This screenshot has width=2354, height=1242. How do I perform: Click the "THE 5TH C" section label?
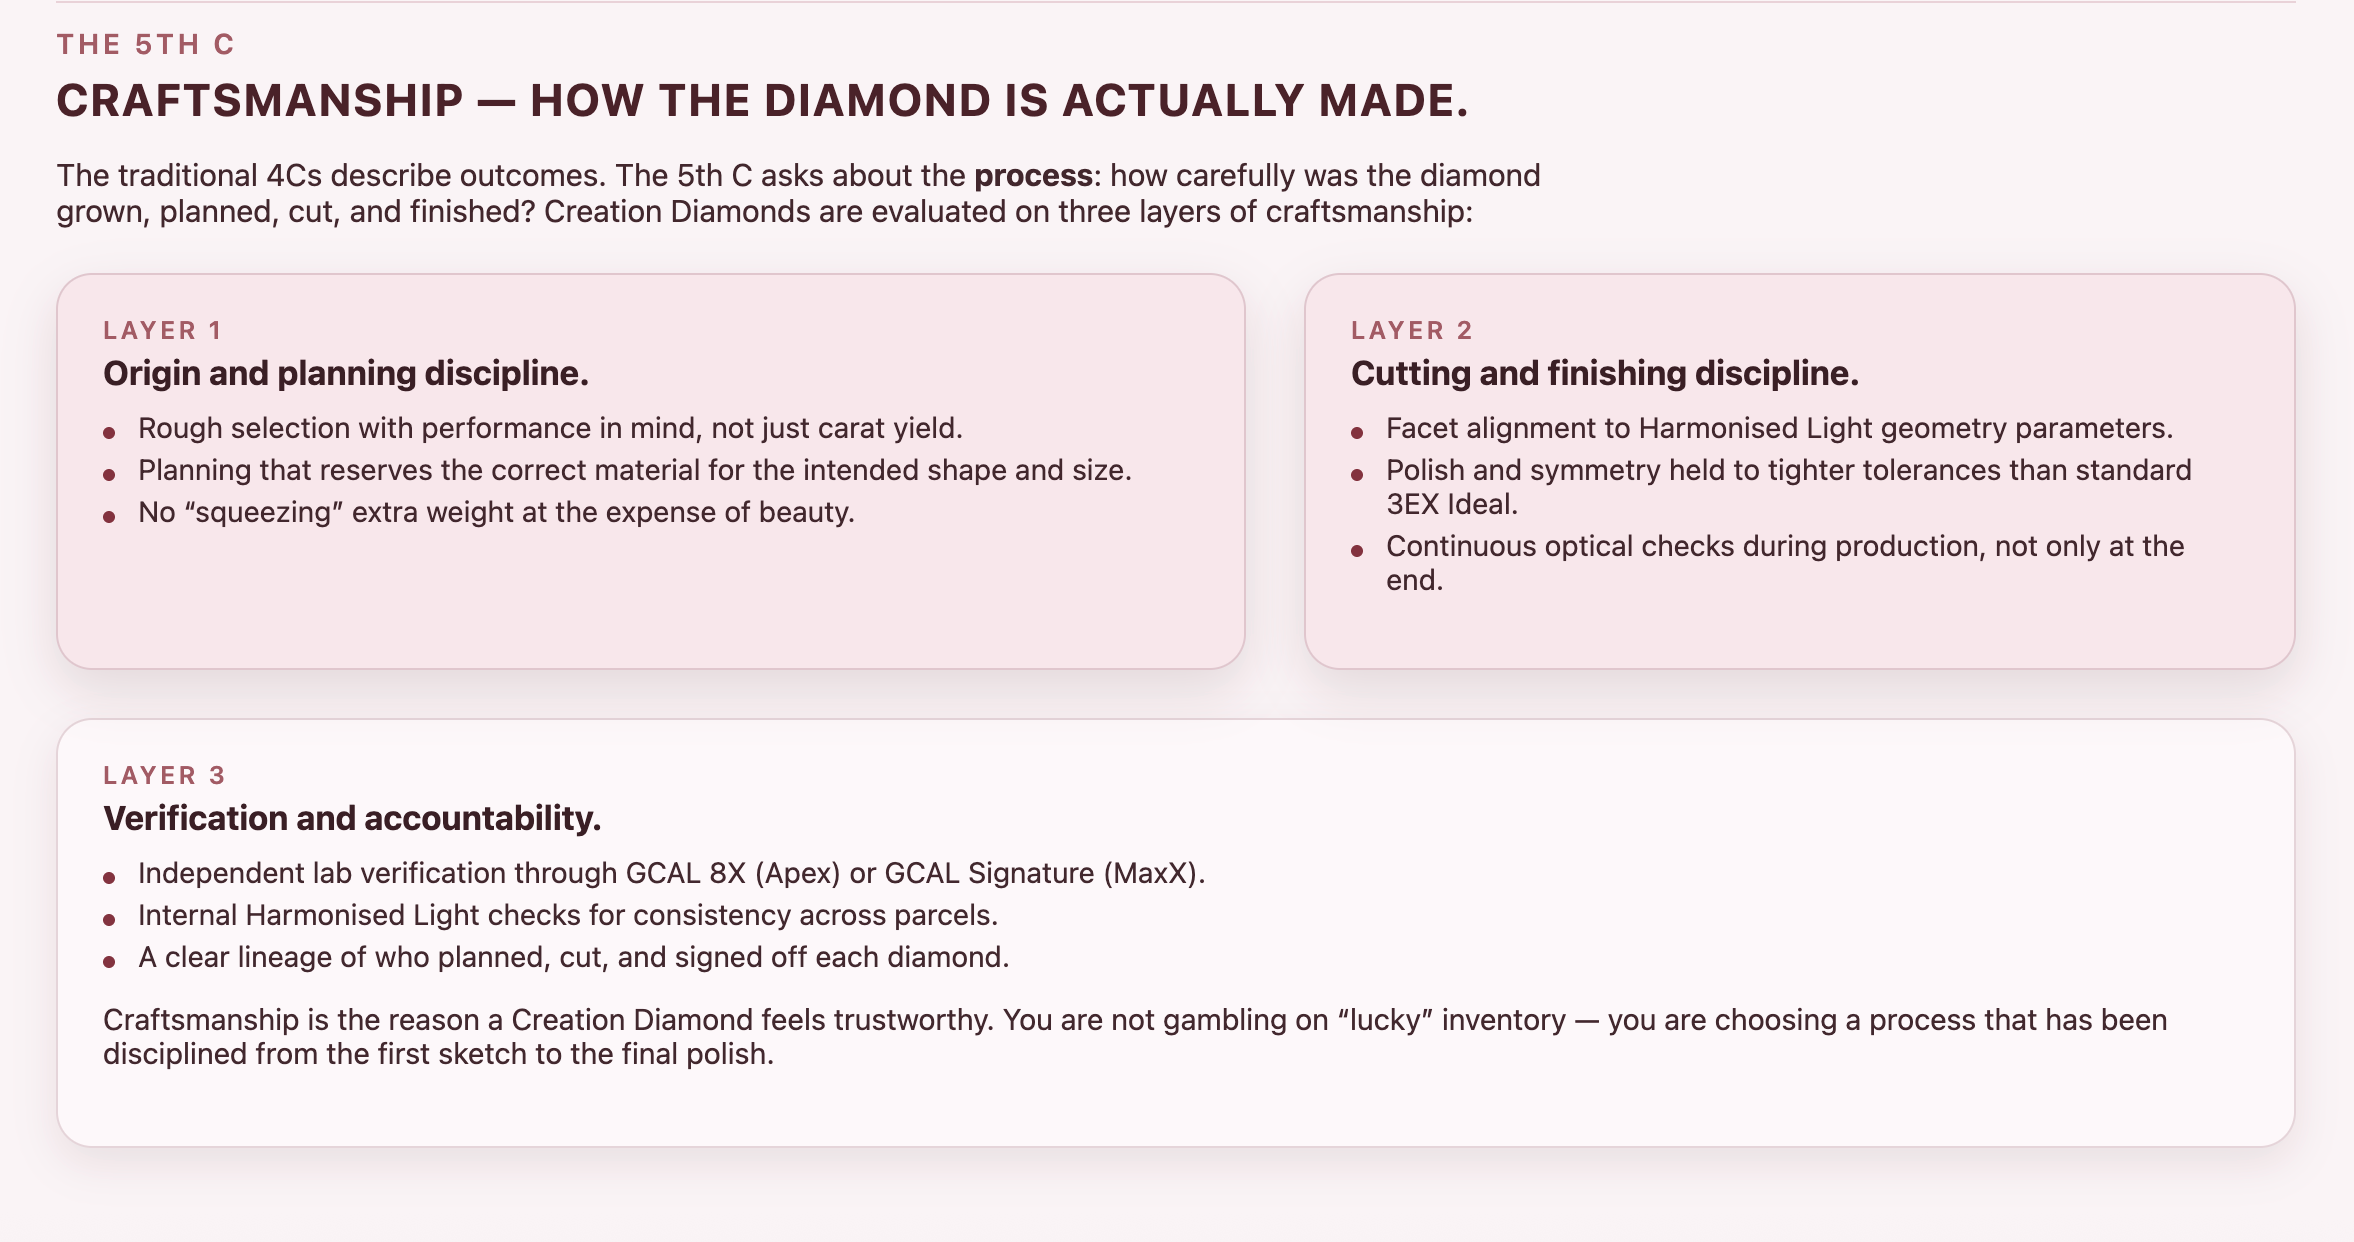pos(145,45)
